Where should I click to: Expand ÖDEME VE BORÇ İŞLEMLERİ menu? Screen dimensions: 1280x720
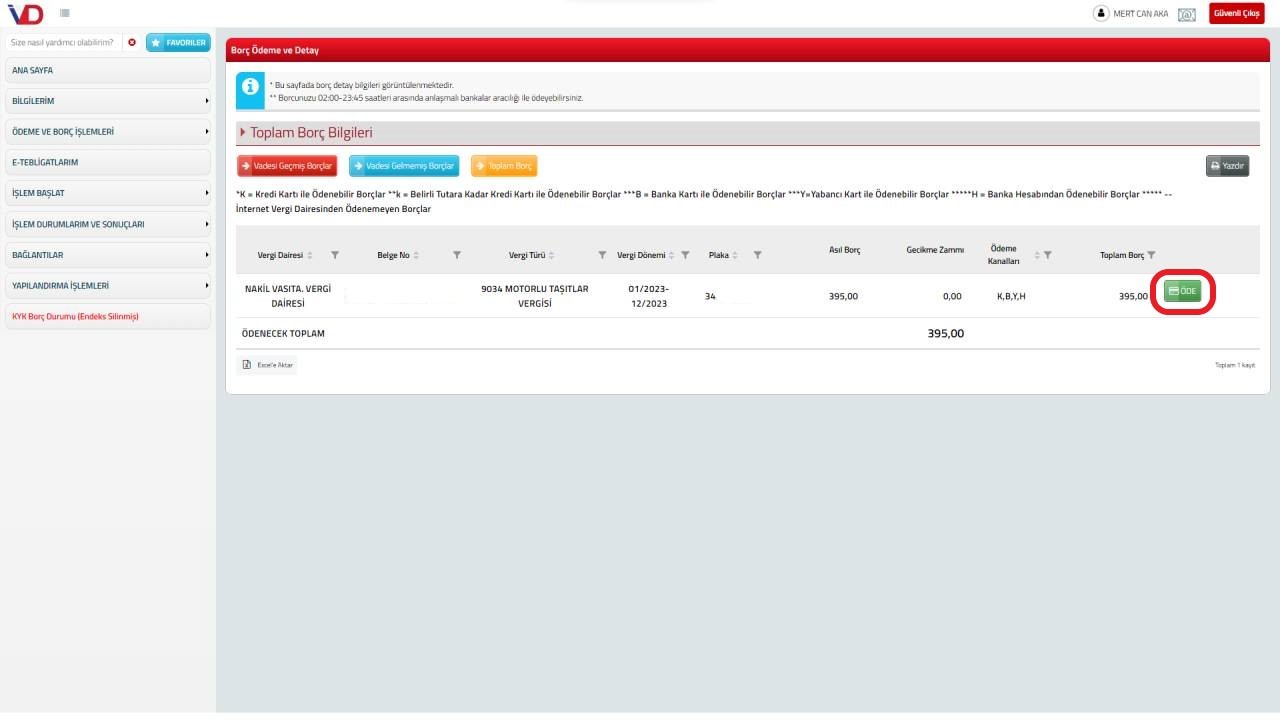click(108, 132)
